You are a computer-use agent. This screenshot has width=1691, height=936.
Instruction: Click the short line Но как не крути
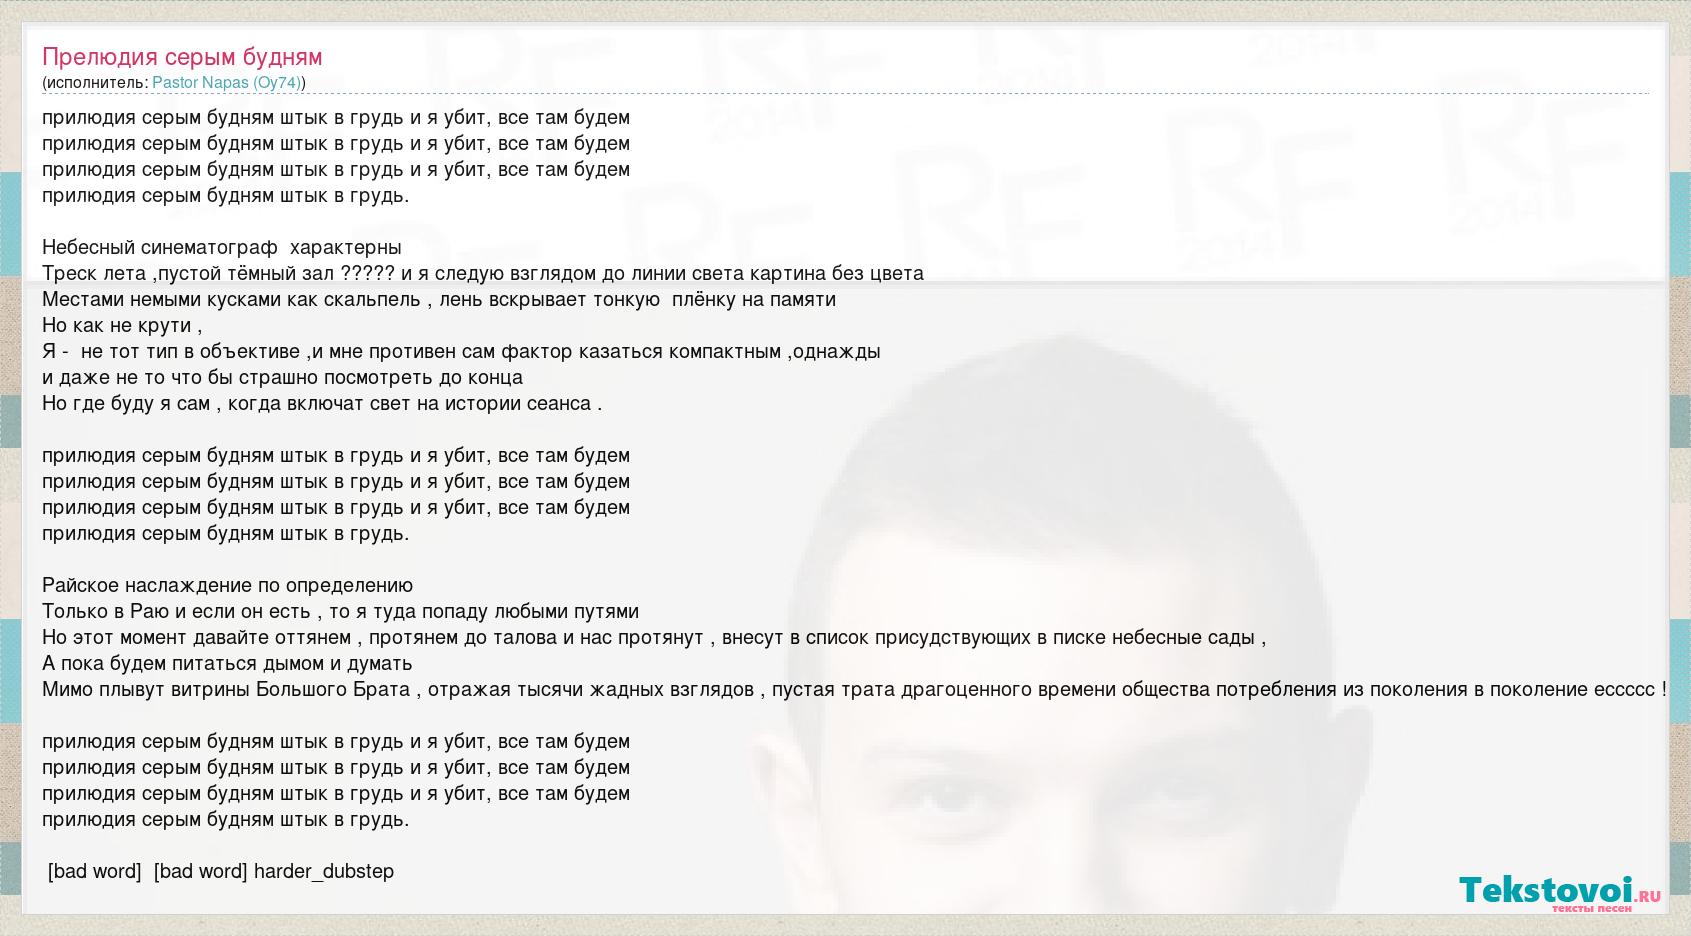(x=121, y=326)
